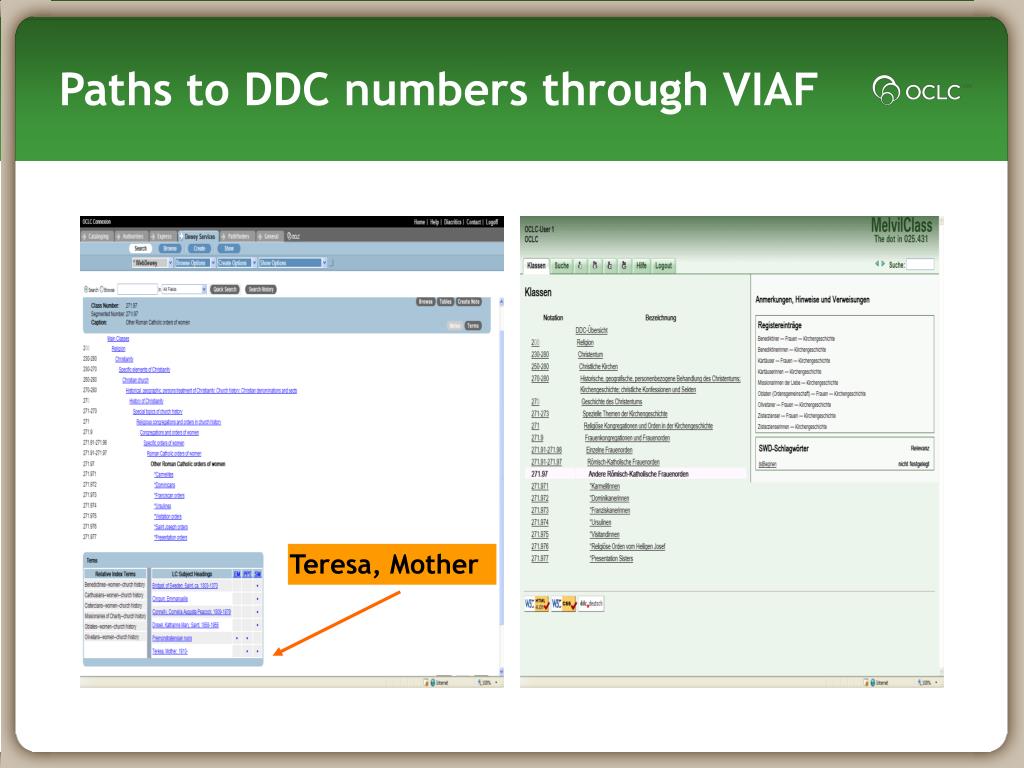Click the Search pill button under Dewey Services

coord(140,249)
